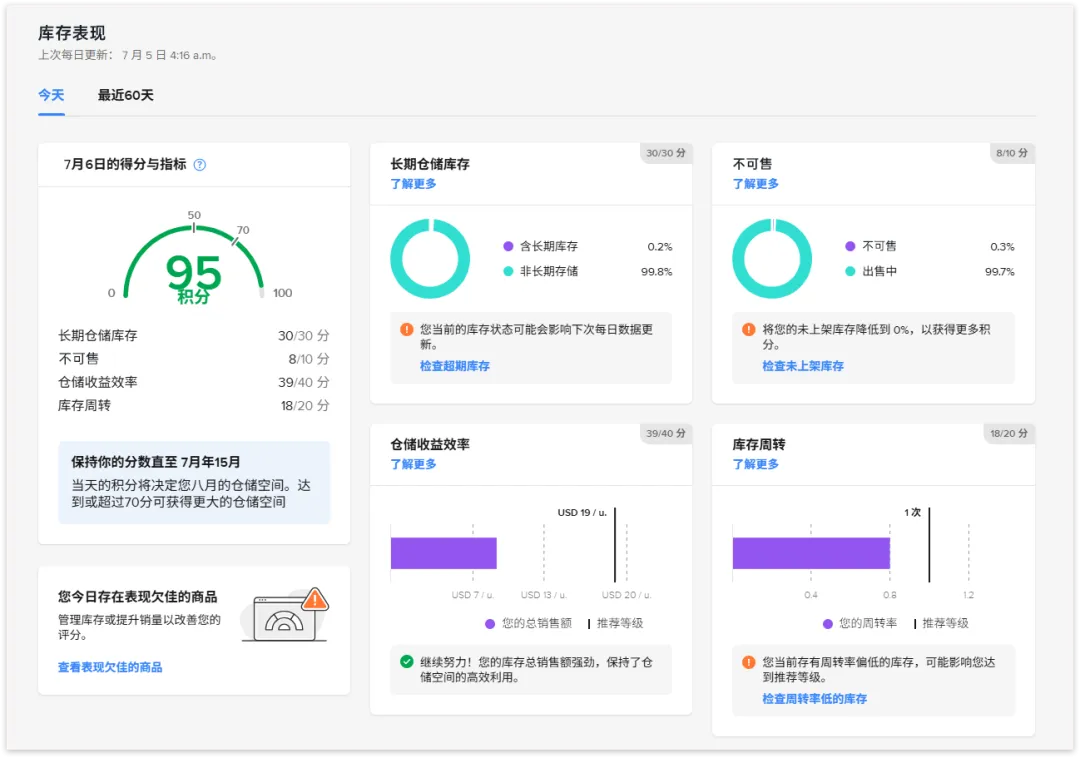Click the 上次每日更新 timestamp text

click(x=127, y=55)
